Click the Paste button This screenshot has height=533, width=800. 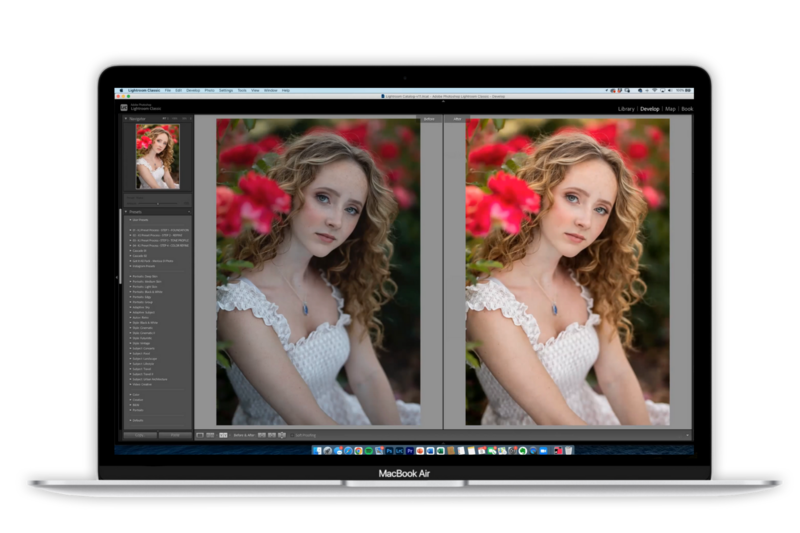click(x=175, y=435)
